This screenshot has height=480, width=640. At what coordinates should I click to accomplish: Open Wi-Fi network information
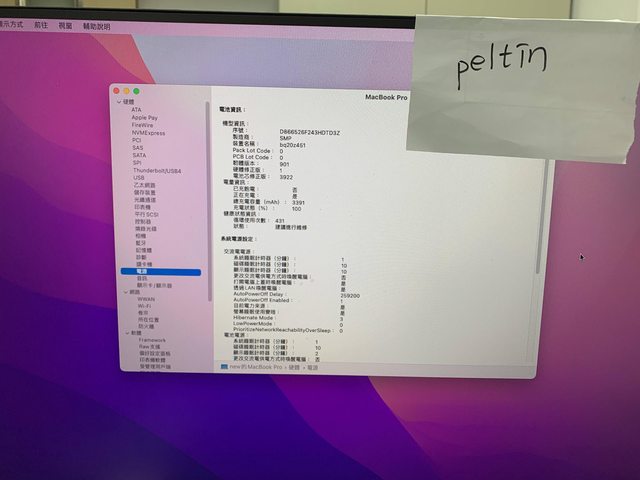[x=144, y=306]
